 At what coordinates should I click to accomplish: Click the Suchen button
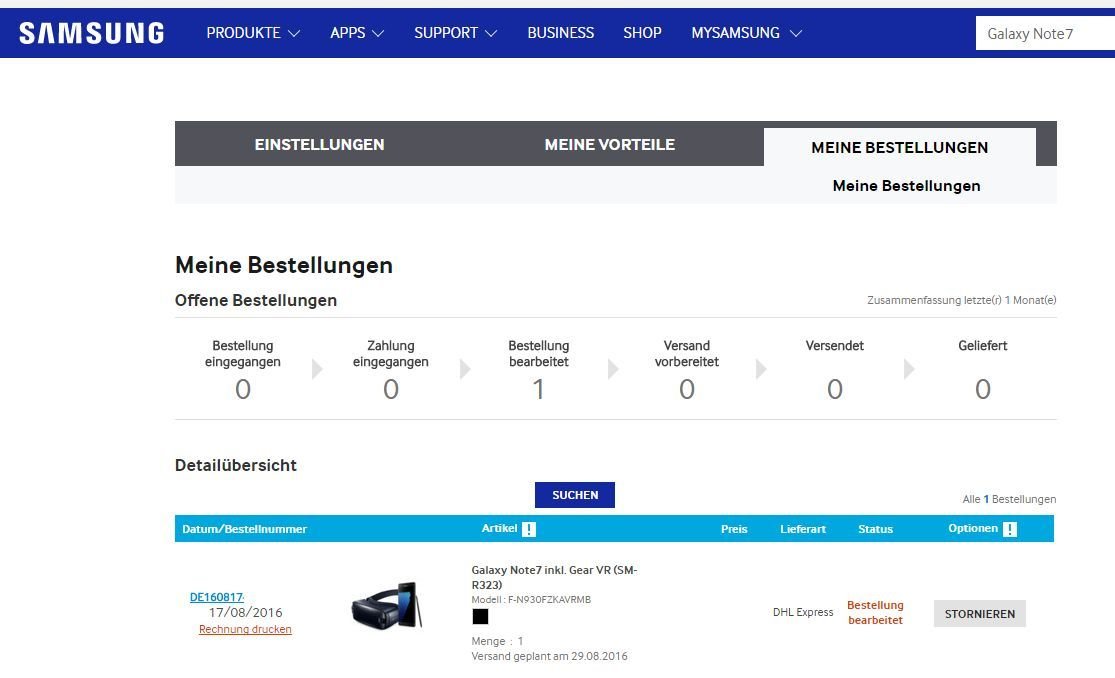[x=575, y=494]
